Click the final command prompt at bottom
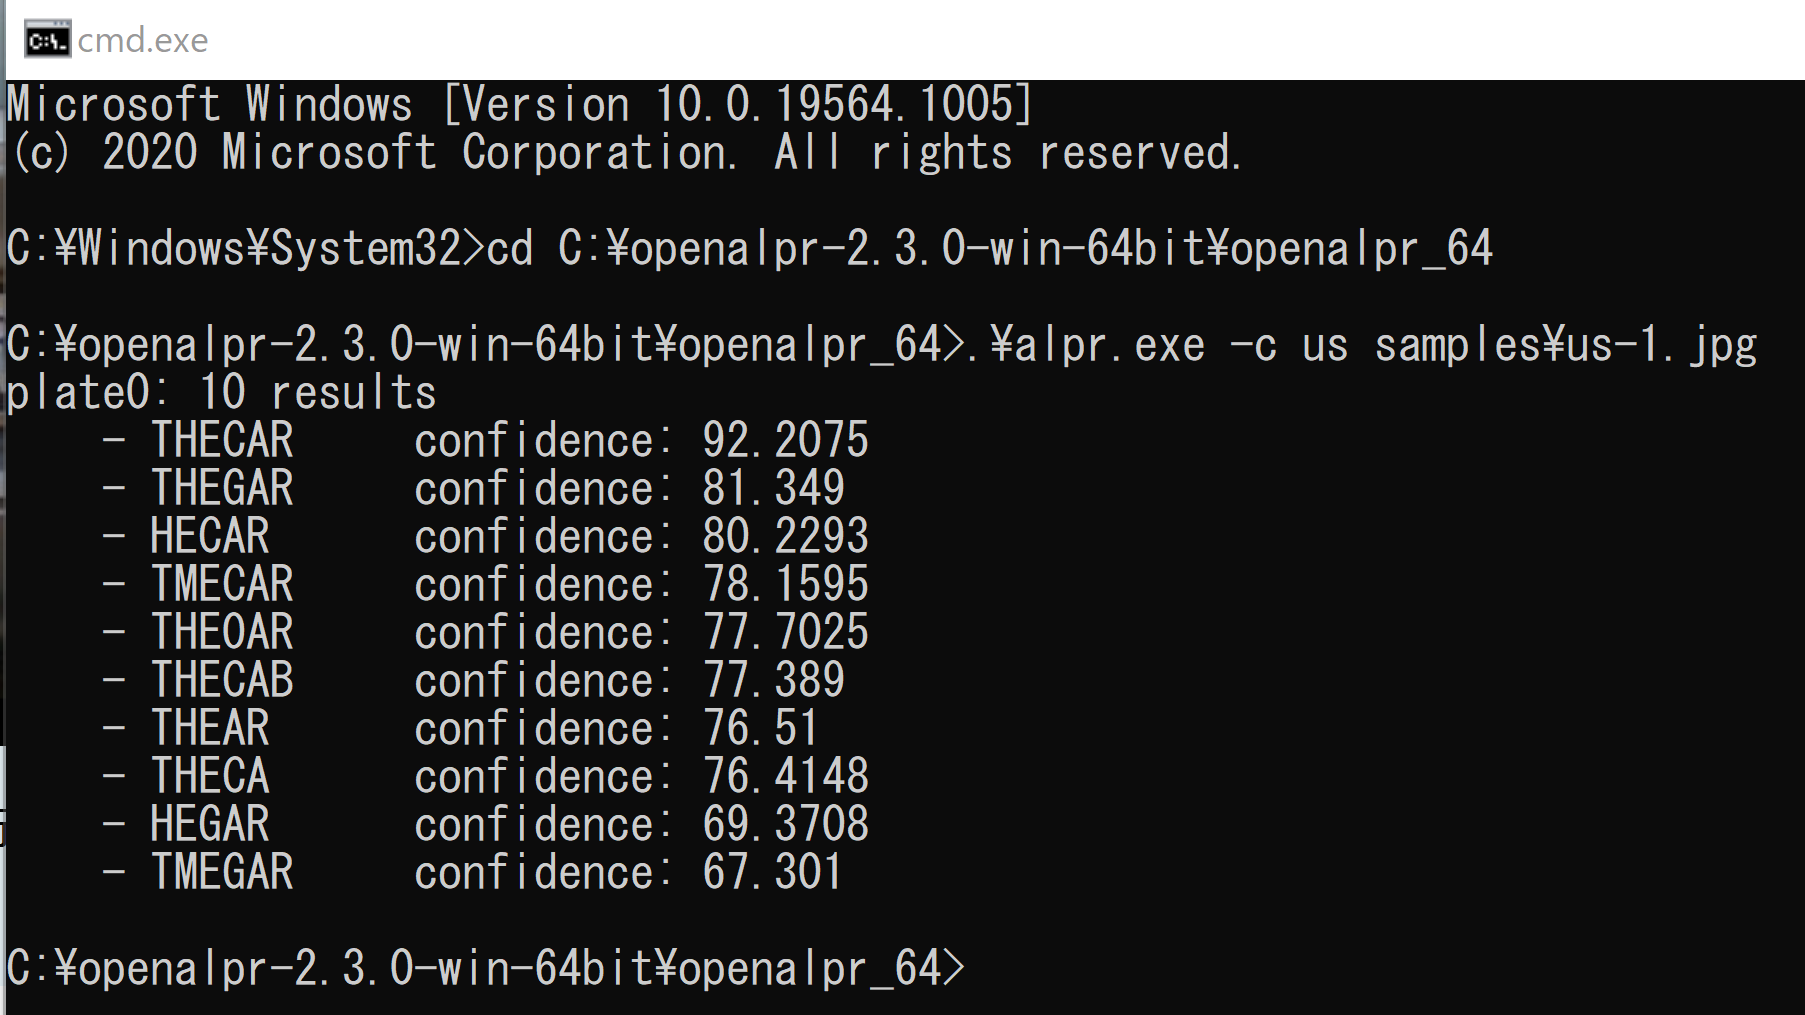The height and width of the screenshot is (1015, 1805). click(486, 968)
